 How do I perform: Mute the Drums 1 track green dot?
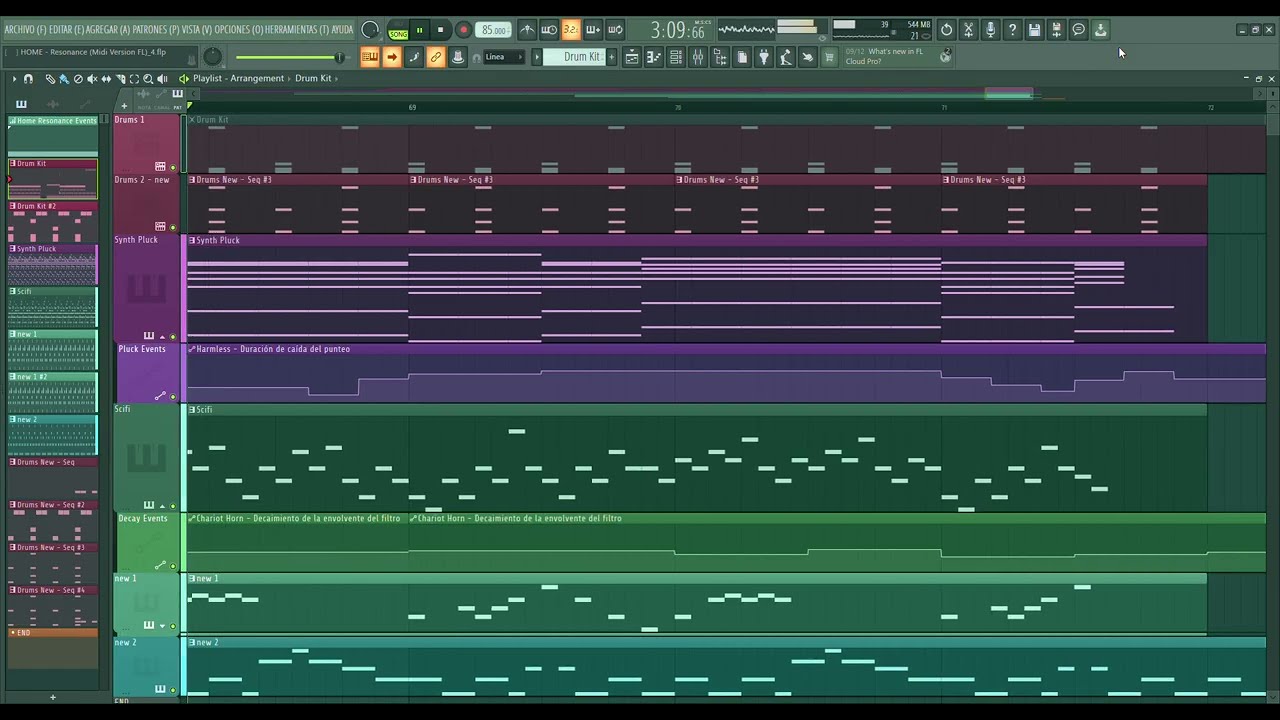(172, 167)
